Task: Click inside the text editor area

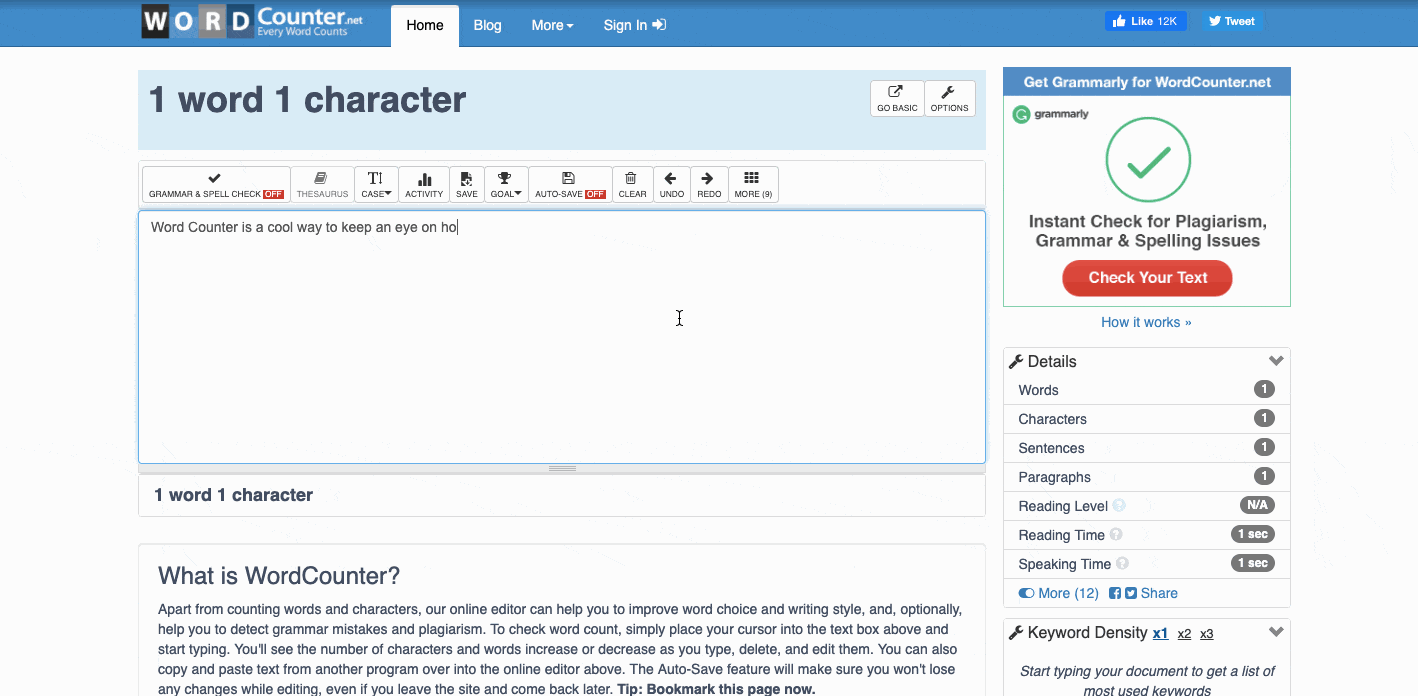Action: coord(562,337)
